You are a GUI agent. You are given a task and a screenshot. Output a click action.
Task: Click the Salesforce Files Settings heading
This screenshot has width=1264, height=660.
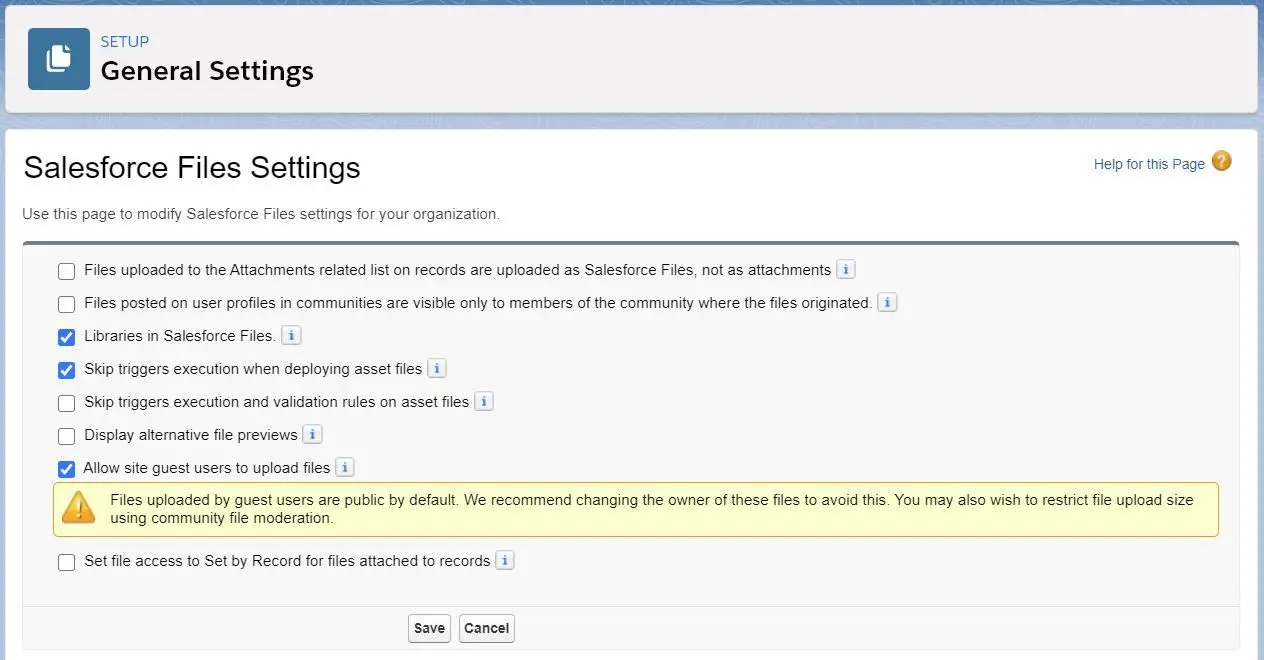[x=192, y=167]
